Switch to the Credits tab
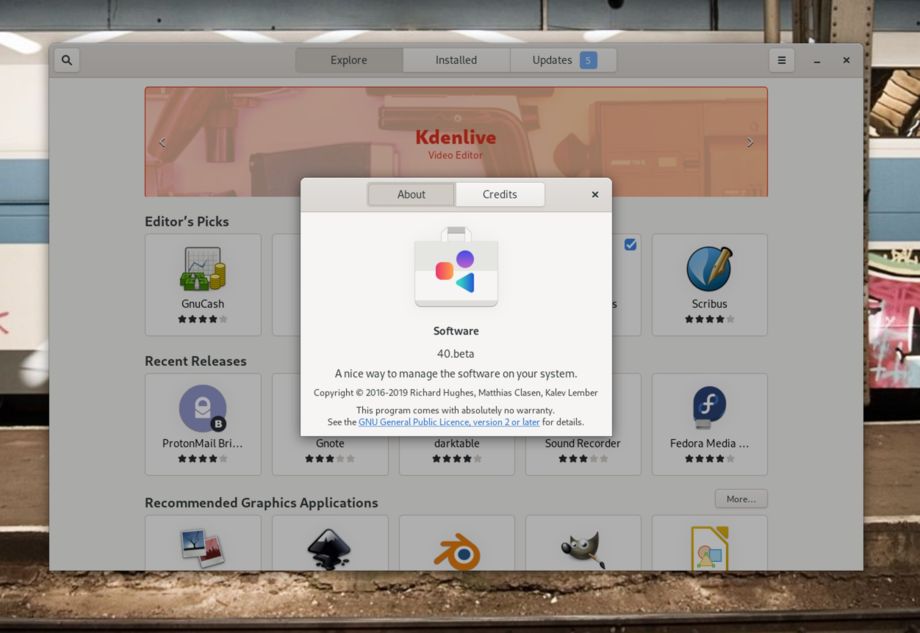The width and height of the screenshot is (920, 633). point(500,194)
